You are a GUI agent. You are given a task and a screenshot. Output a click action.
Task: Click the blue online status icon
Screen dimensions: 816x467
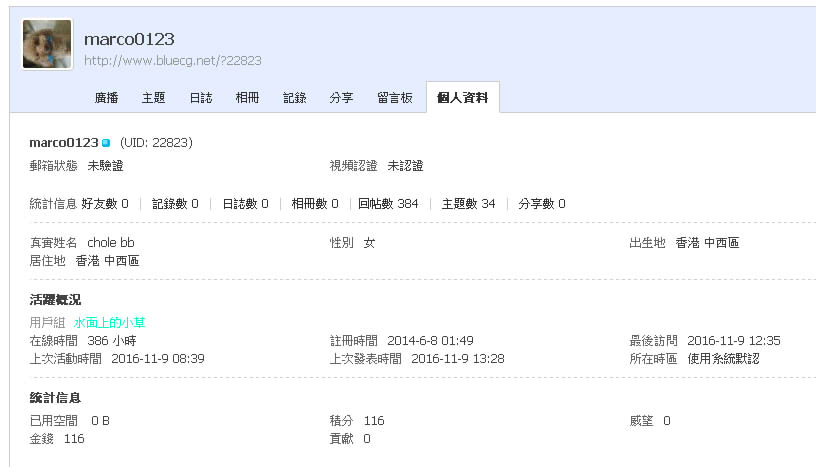pos(106,143)
